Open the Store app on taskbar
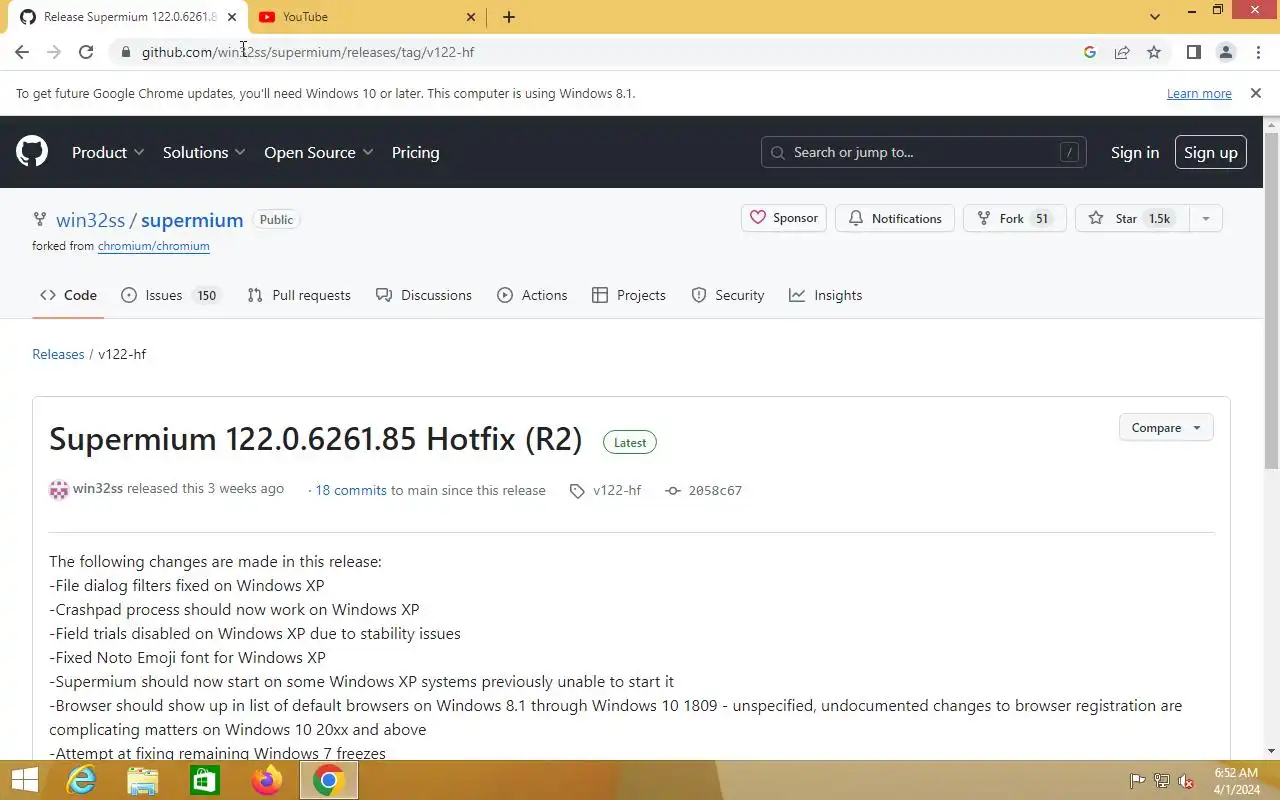 coord(205,780)
